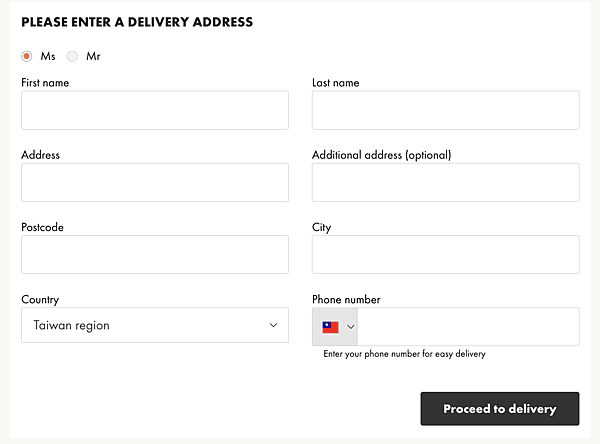This screenshot has width=600, height=444.
Task: Click the Please Enter a Delivery Address heading
Action: (x=137, y=22)
